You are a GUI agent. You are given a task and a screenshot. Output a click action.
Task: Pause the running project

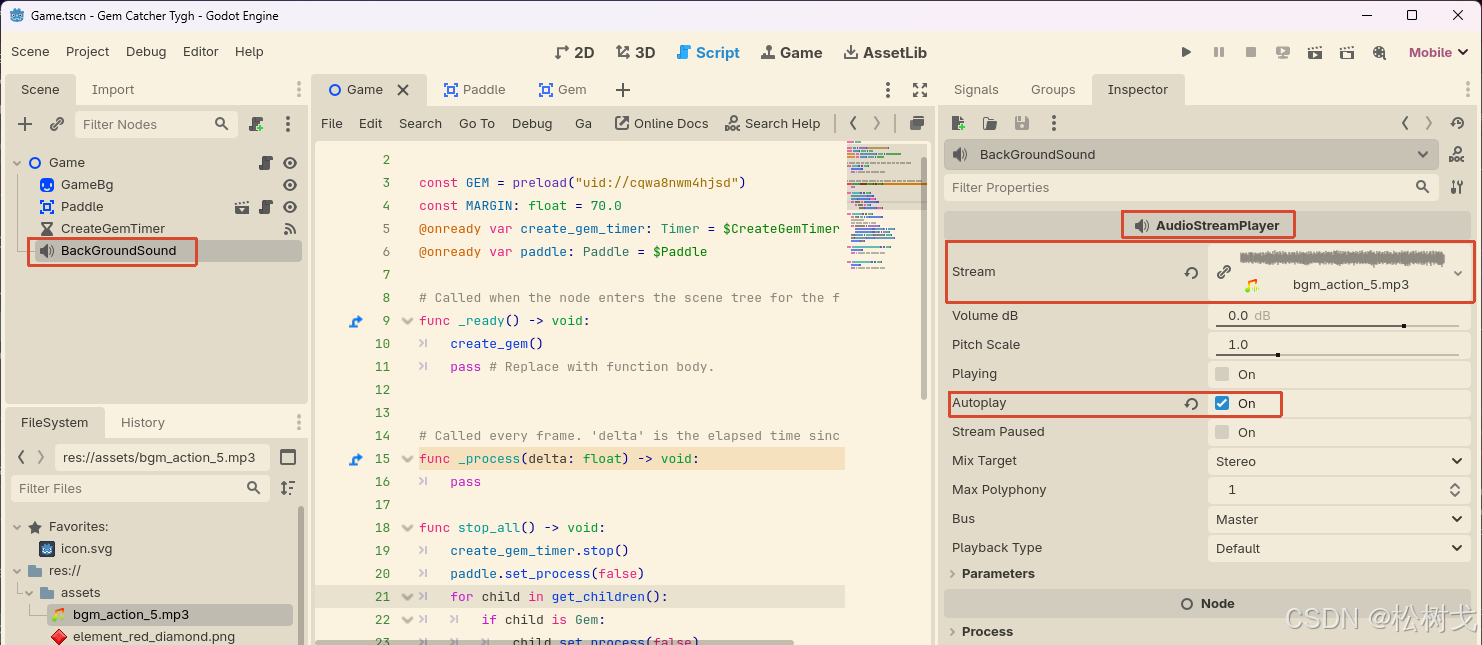1219,52
